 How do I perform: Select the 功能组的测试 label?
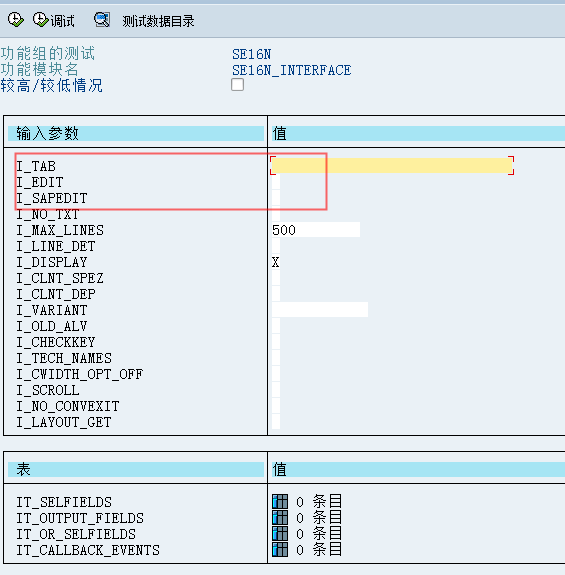[x=48, y=54]
